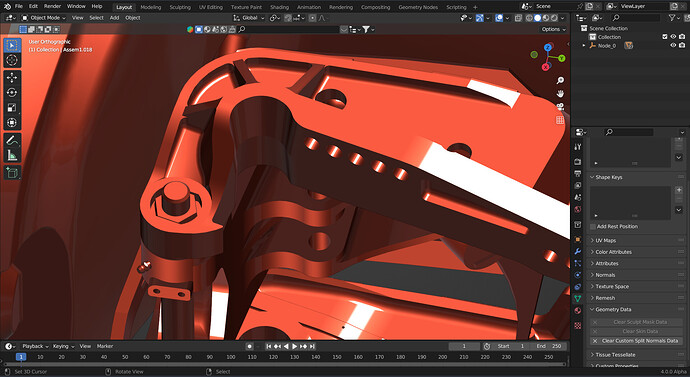Hide Node_0 via its eye icon
The width and height of the screenshot is (690, 377).
673,45
